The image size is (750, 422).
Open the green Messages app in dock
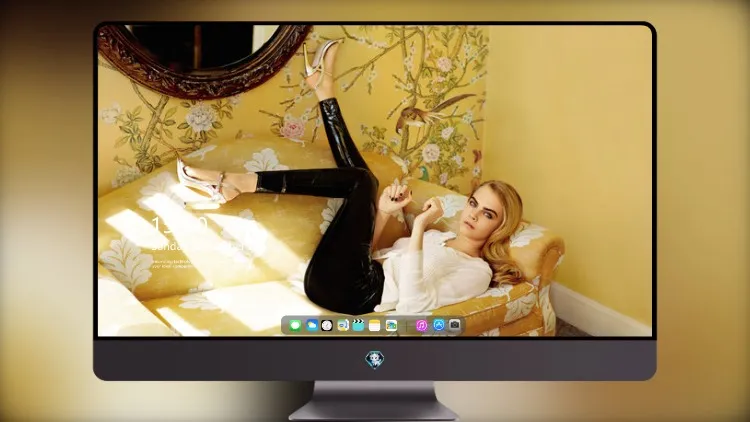point(295,325)
